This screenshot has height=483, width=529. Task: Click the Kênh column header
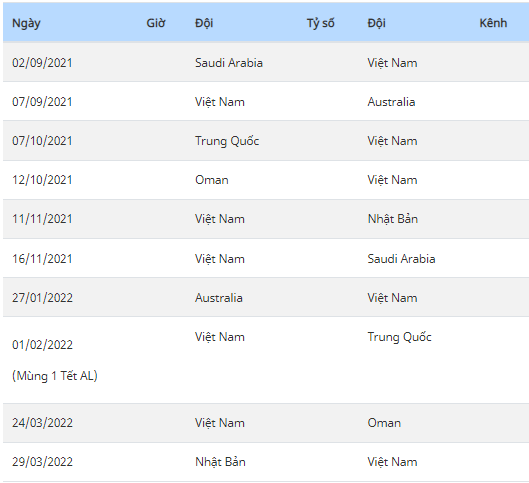click(493, 23)
